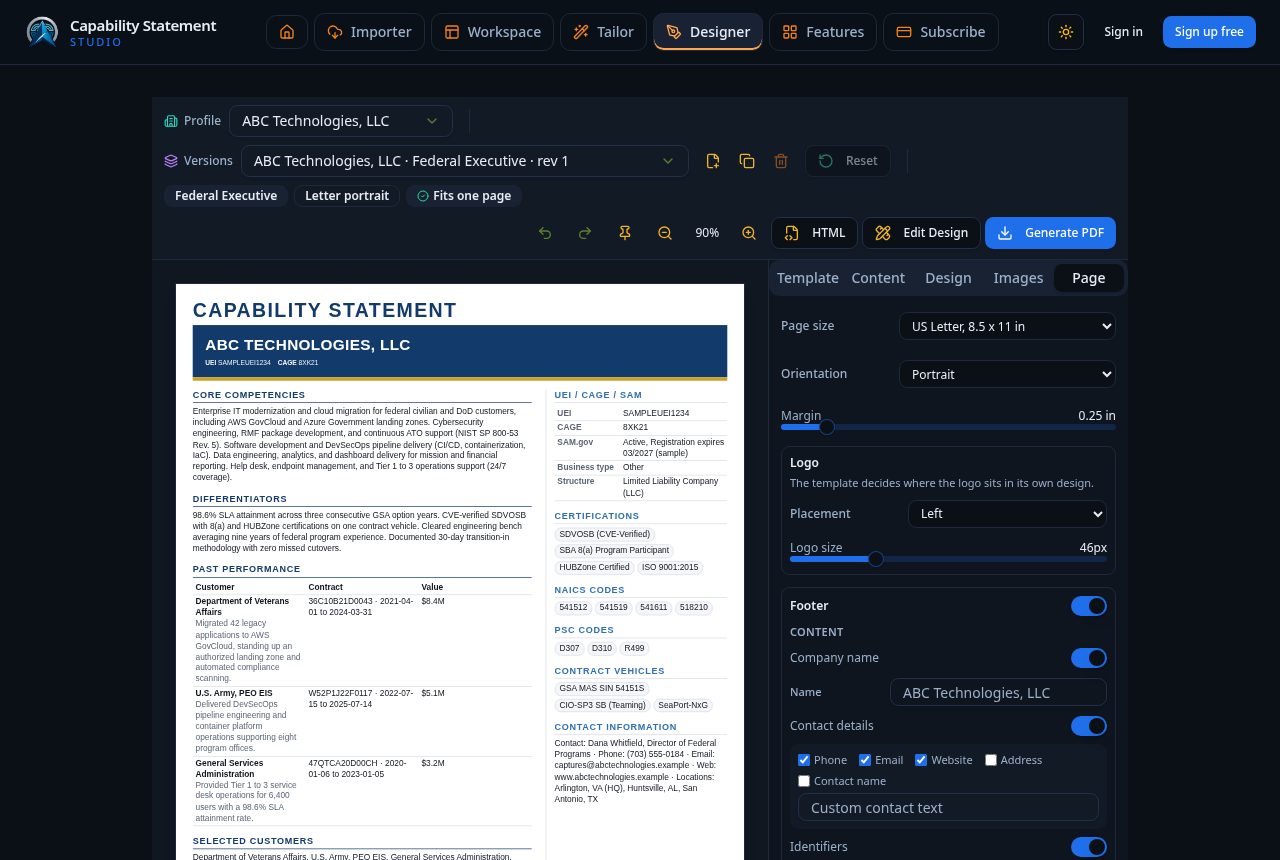1280x860 pixels.
Task: Check the Contact name checkbox
Action: pos(804,781)
